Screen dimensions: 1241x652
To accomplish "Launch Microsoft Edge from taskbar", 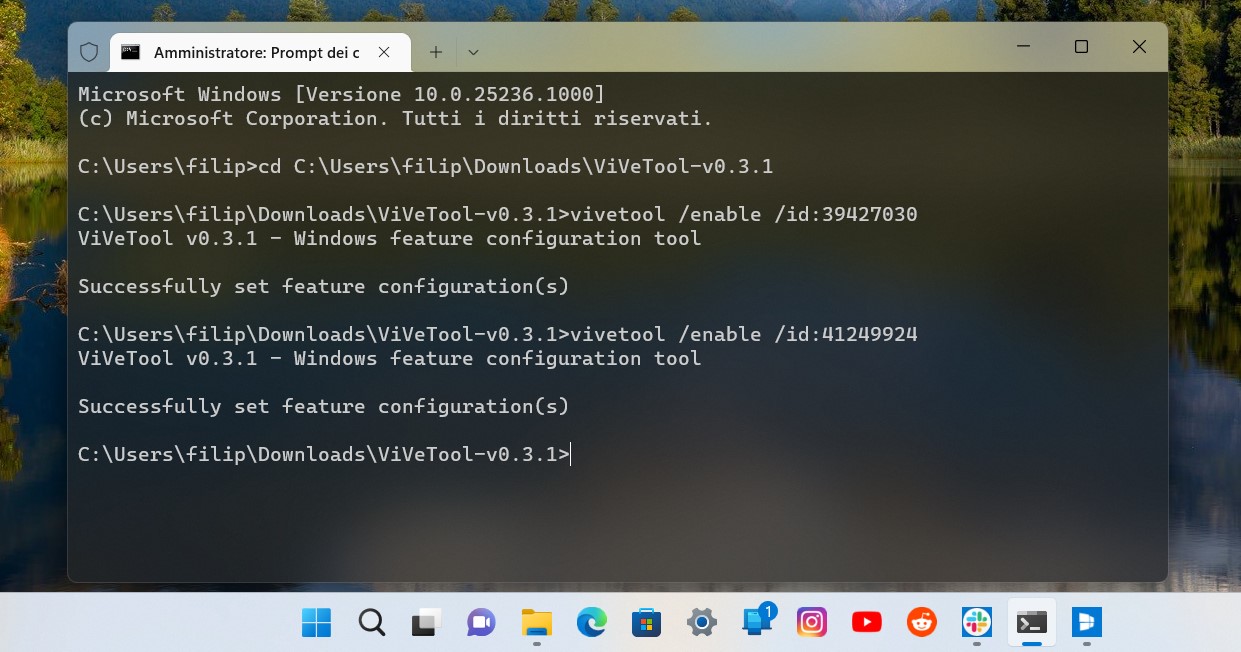I will click(592, 622).
